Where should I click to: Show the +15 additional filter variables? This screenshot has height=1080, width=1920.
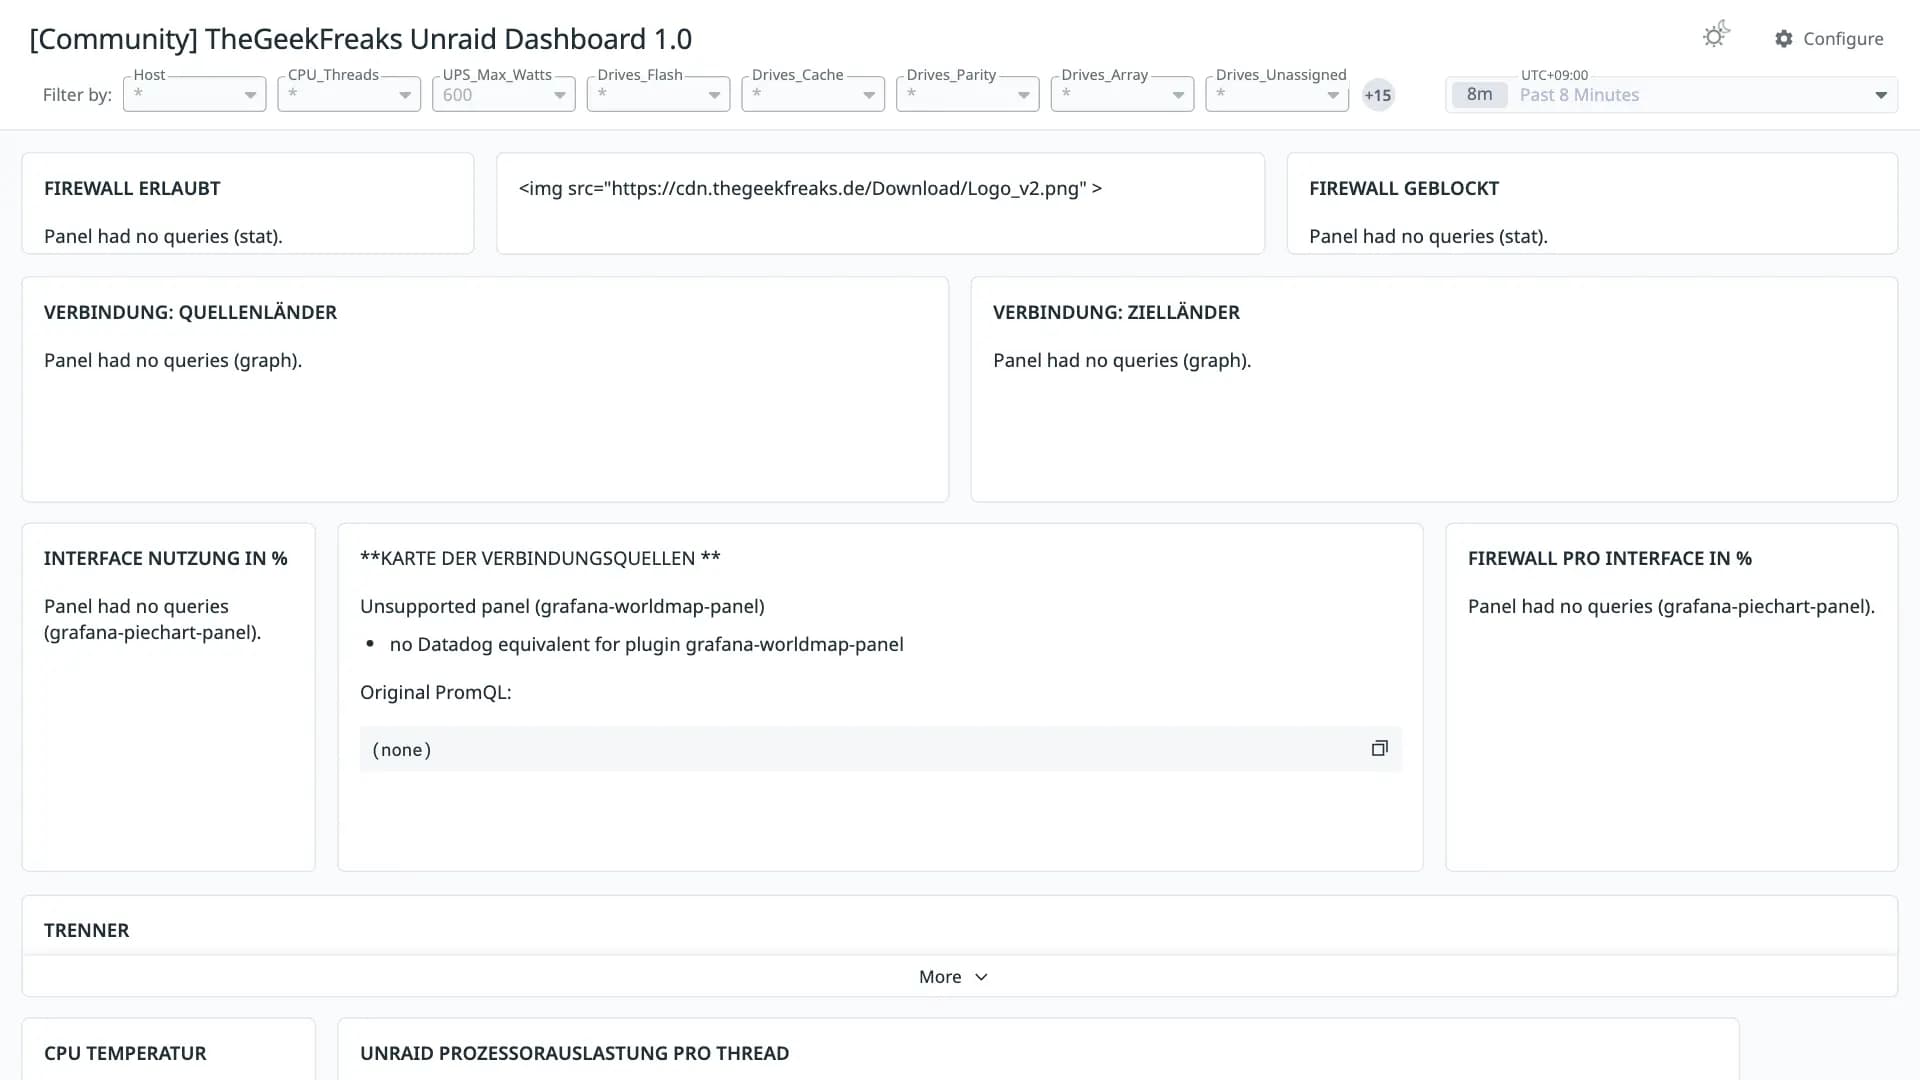coord(1378,95)
